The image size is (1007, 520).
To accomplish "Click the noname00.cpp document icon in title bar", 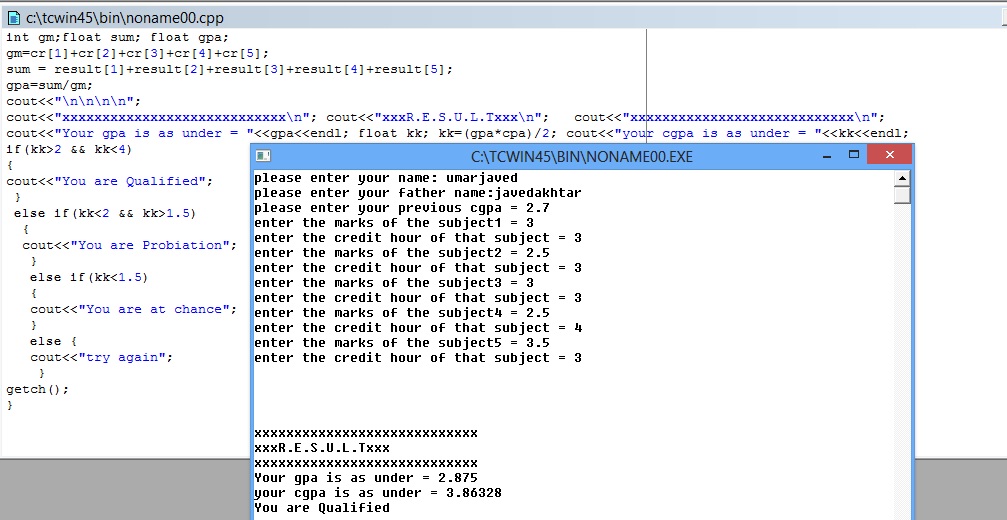I will [x=13, y=18].
